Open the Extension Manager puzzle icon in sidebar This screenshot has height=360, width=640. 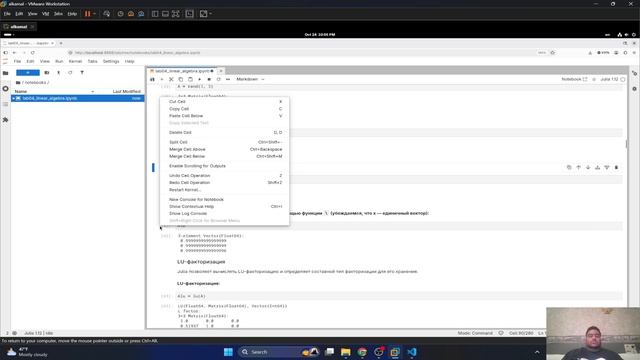tap(5, 120)
